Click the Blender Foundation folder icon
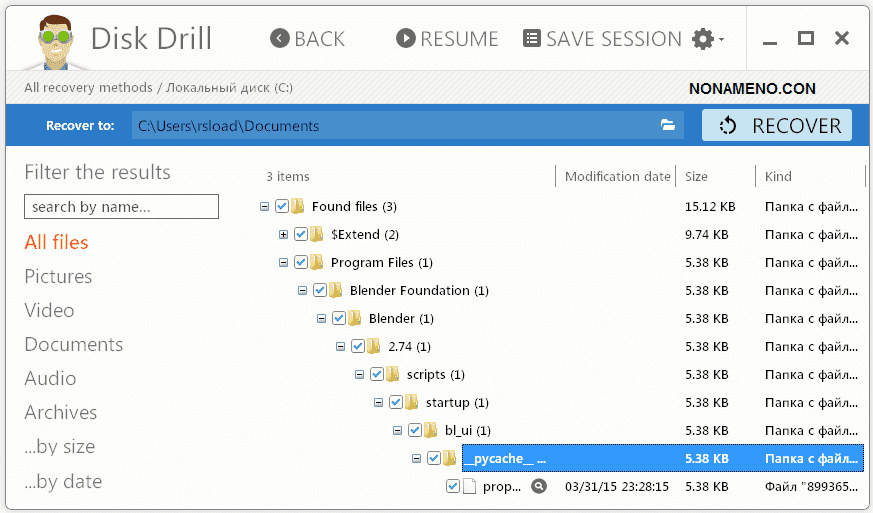 [x=336, y=291]
